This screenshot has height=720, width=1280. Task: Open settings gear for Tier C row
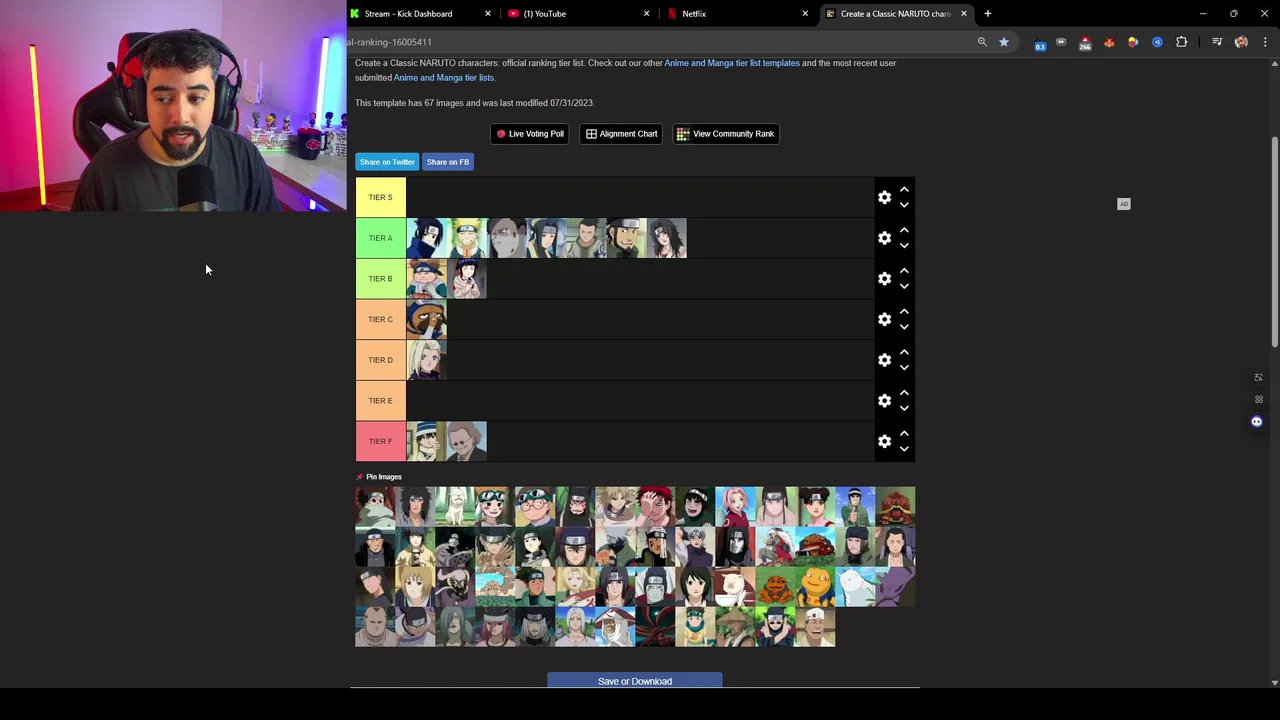[x=884, y=319]
